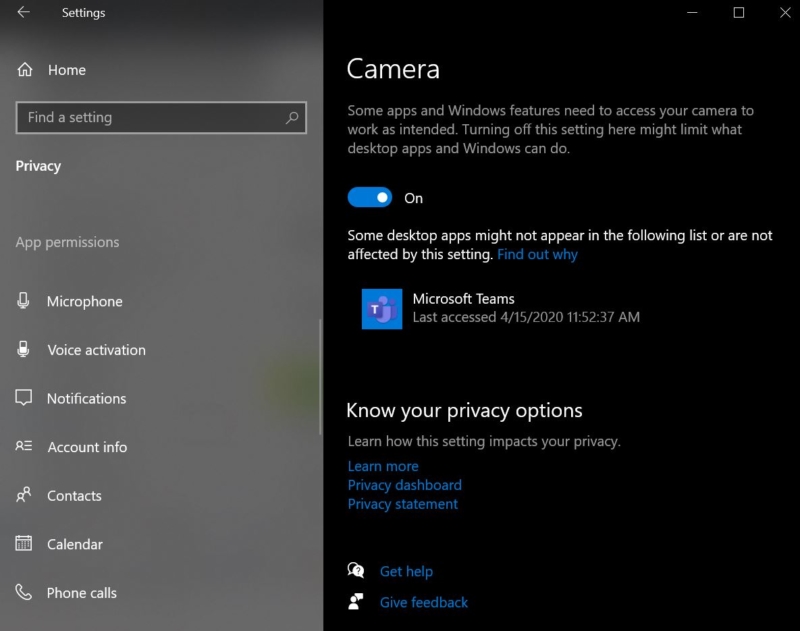Image resolution: width=800 pixels, height=631 pixels.
Task: Click the Contacts people icon
Action: [23, 495]
